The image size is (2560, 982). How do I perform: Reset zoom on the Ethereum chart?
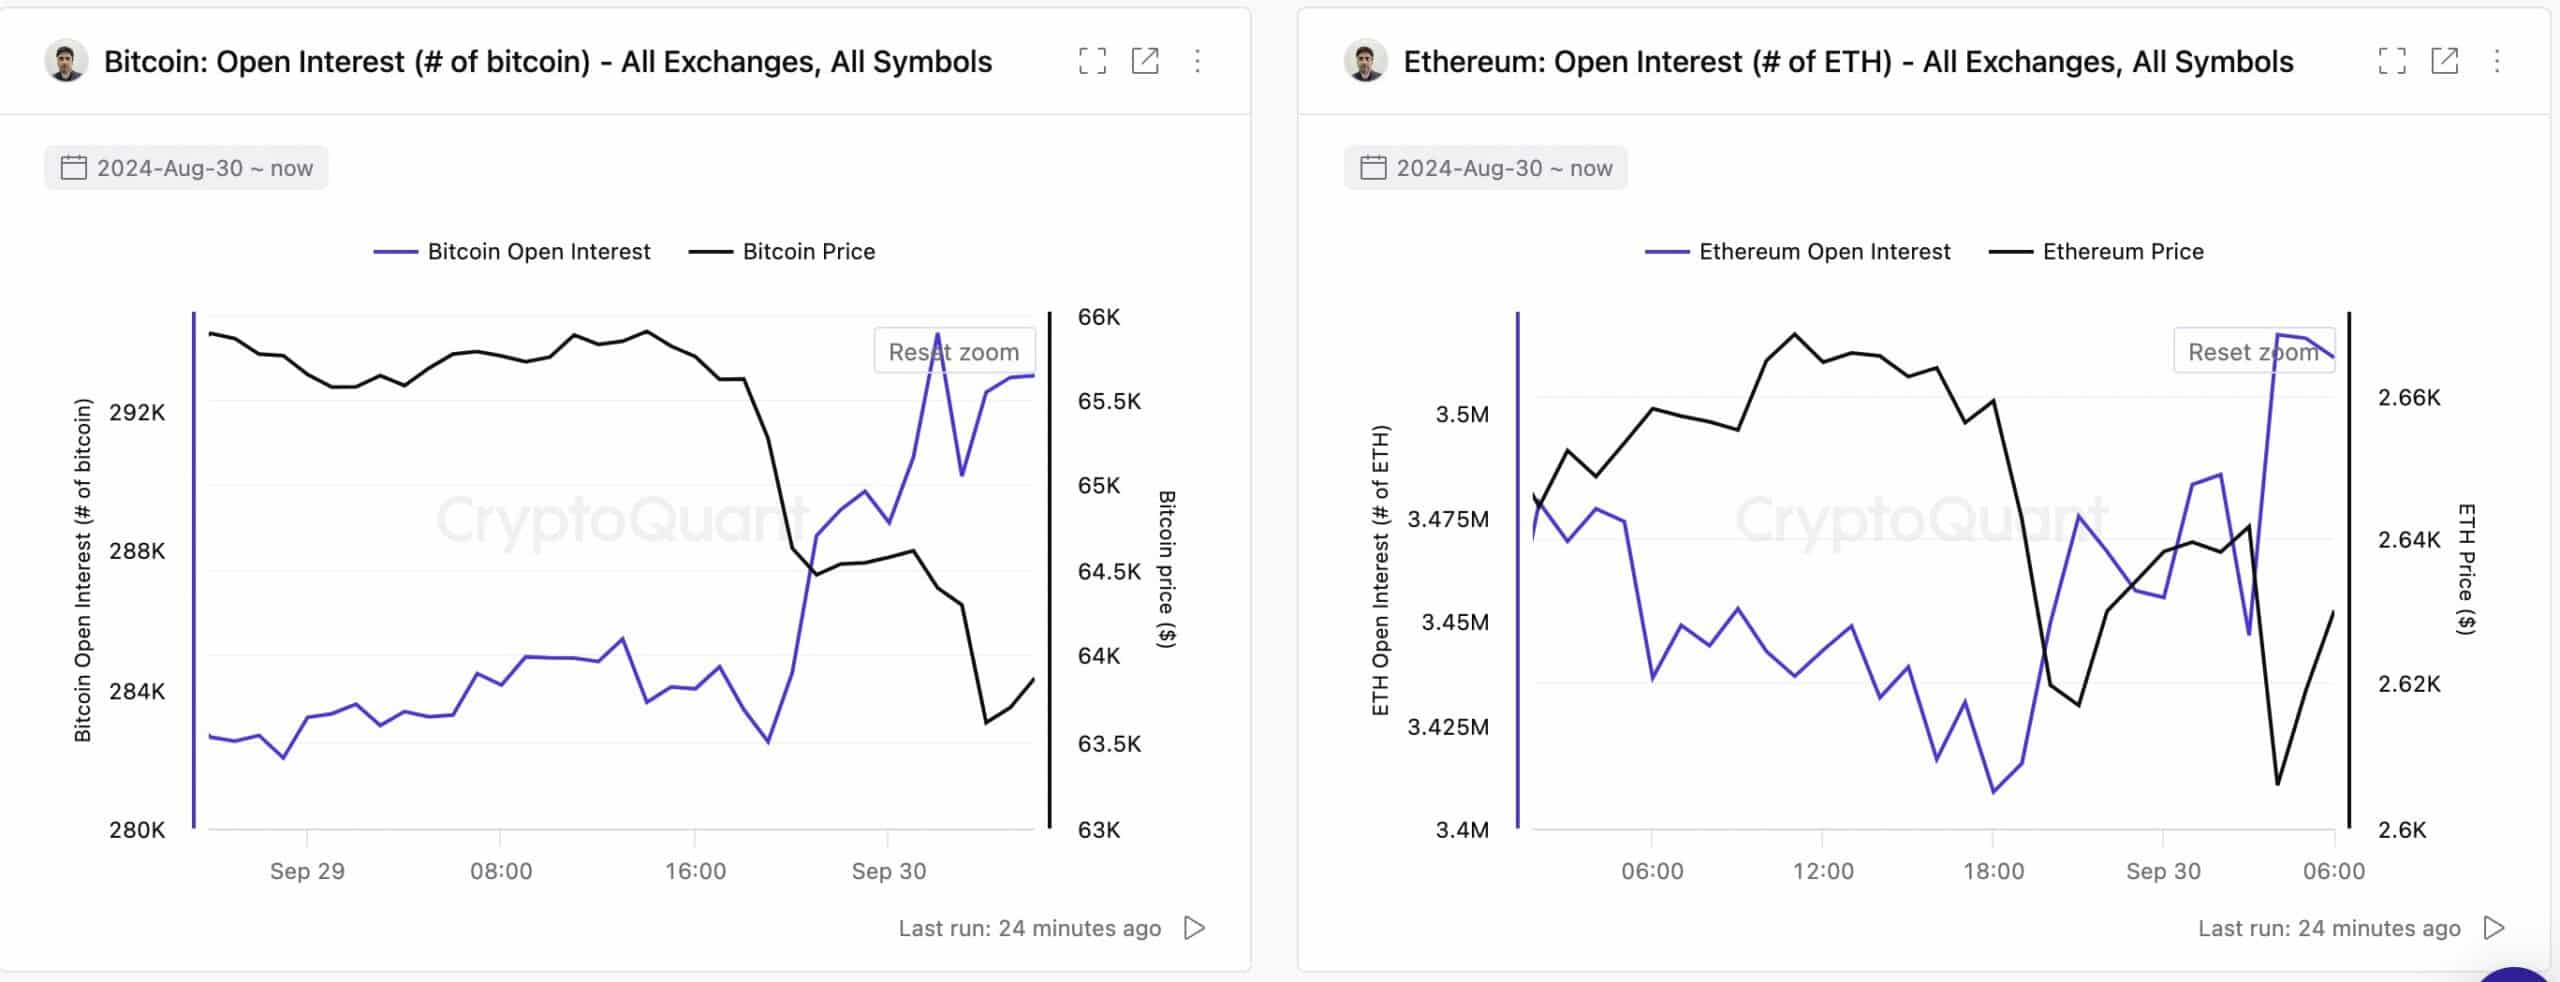point(2253,351)
